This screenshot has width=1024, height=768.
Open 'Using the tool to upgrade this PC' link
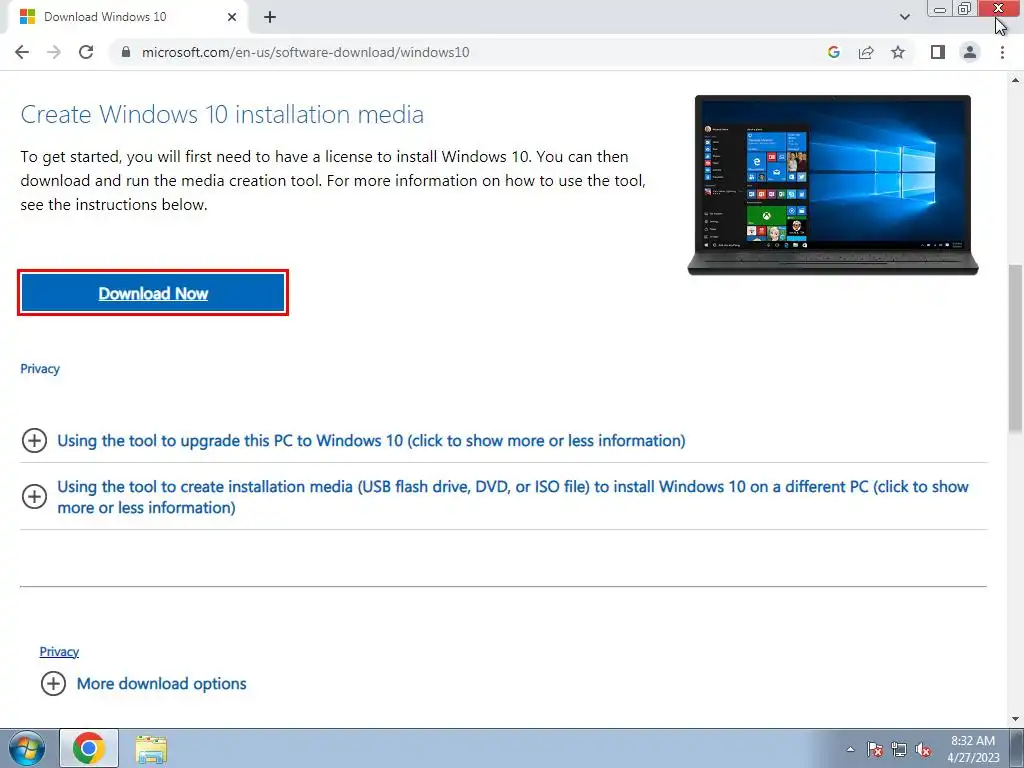[371, 441]
